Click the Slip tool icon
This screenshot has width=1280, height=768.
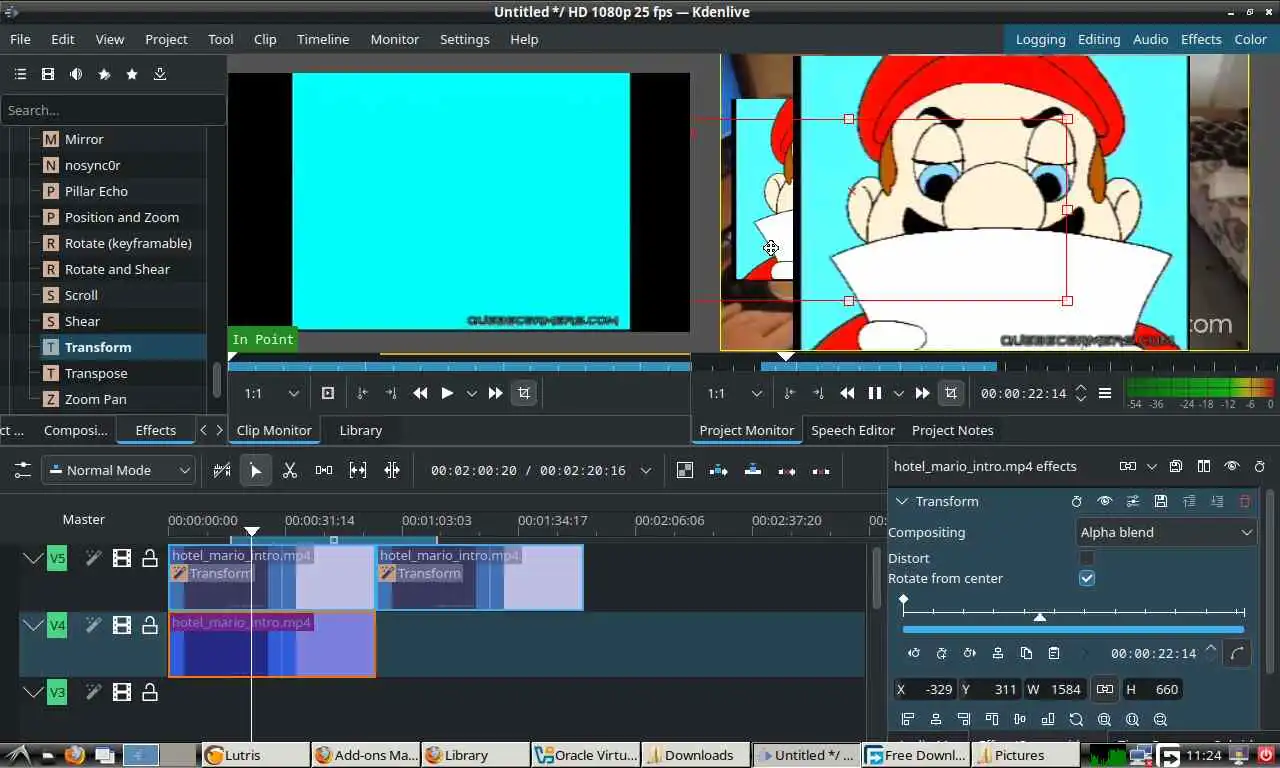click(358, 470)
